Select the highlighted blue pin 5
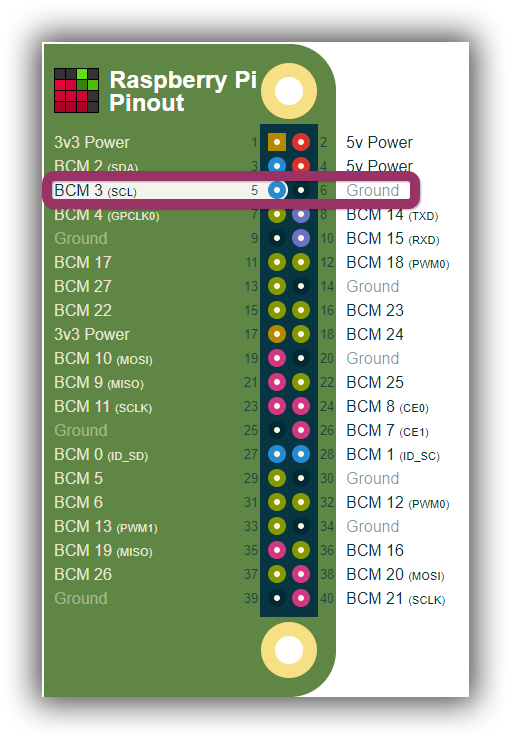Image resolution: width=511 pixels, height=739 pixels. tap(277, 190)
